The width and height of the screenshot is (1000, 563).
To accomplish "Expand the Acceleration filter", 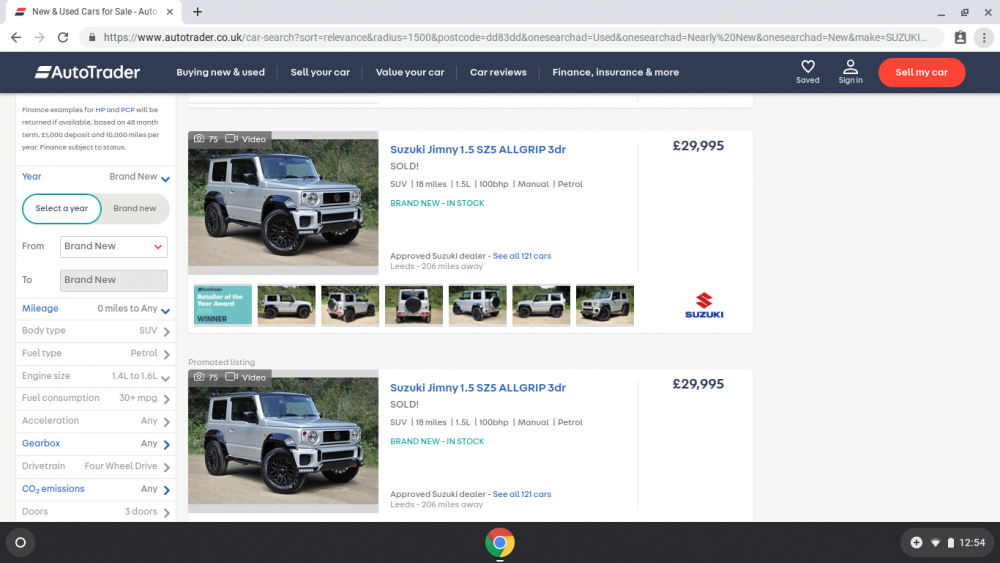I will (x=96, y=421).
